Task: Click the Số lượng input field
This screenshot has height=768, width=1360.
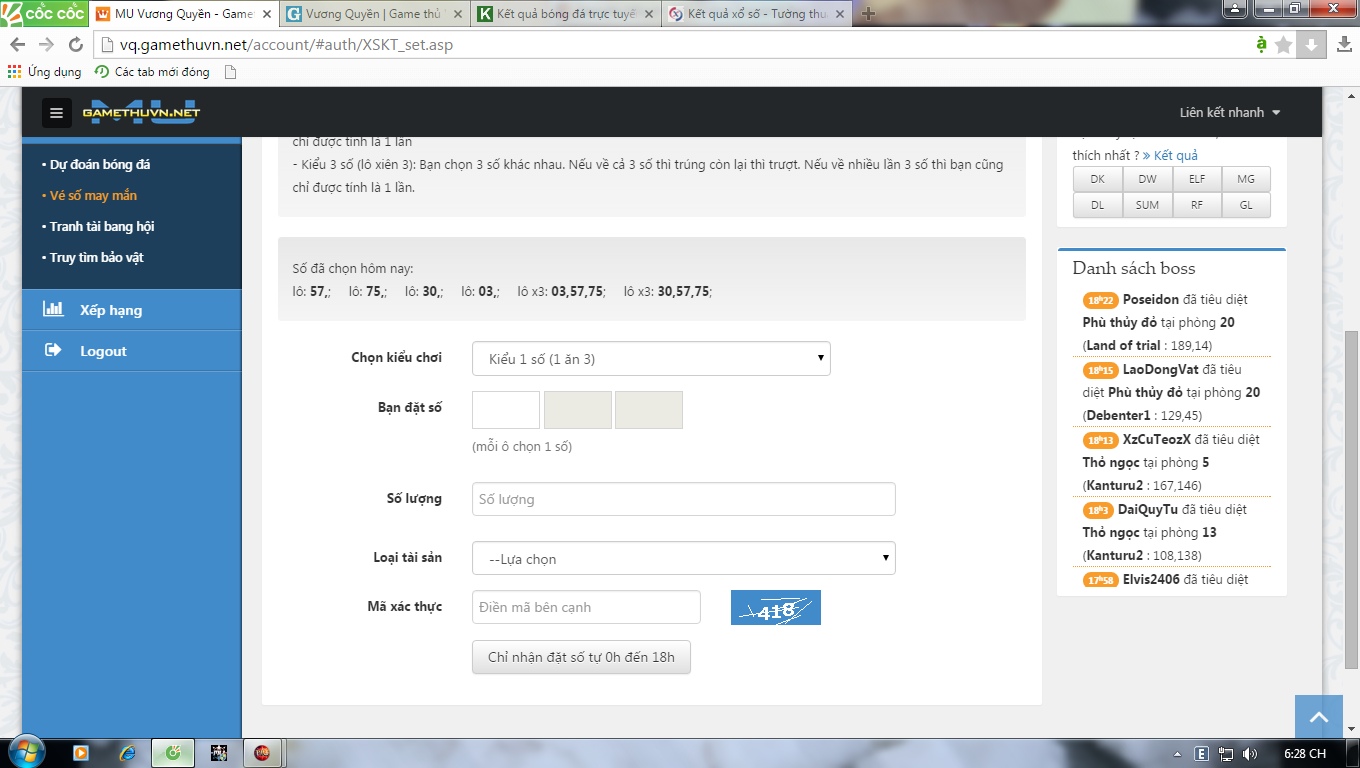Action: pos(683,499)
